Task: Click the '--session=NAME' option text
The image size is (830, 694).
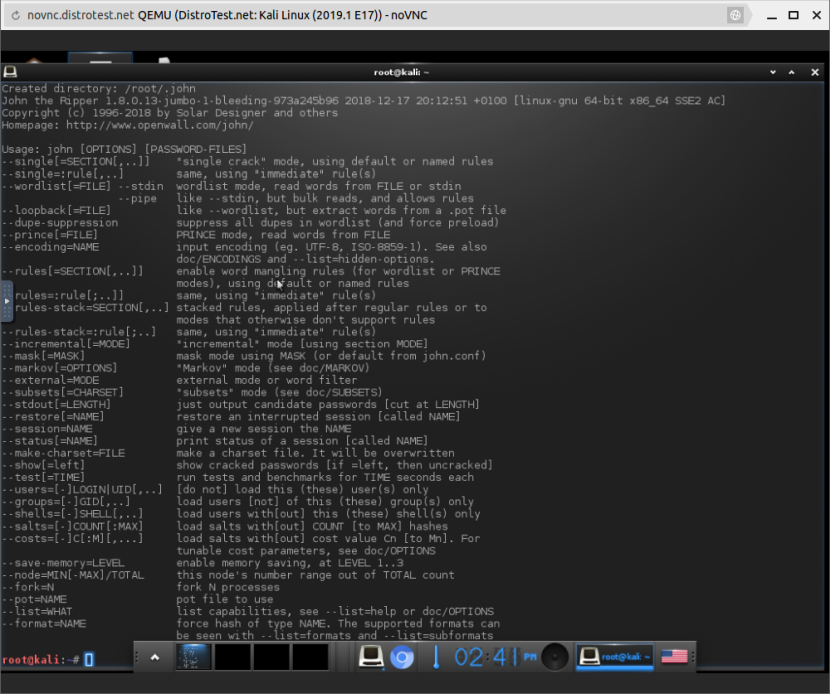Action: pyautogui.click(x=47, y=428)
